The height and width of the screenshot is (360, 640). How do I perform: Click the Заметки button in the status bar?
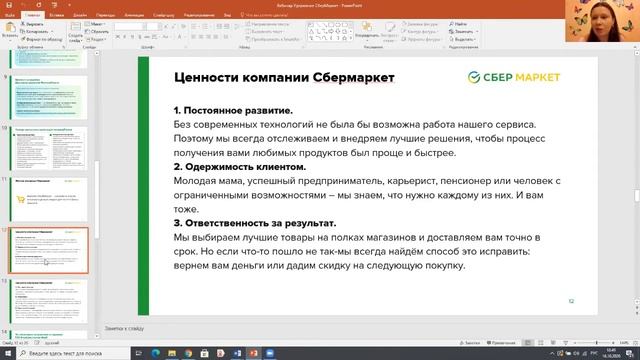tap(469, 343)
